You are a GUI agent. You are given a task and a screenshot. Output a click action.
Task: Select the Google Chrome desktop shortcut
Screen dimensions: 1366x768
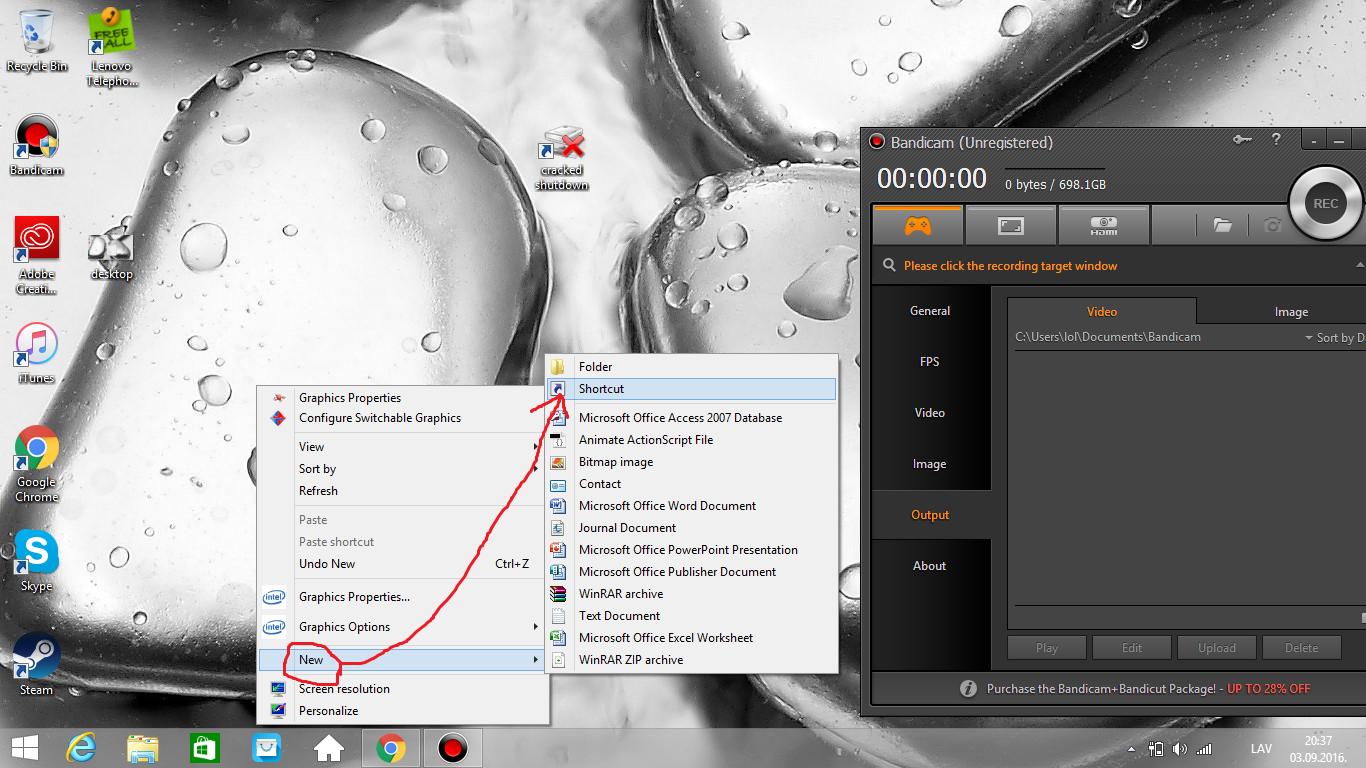(x=37, y=463)
